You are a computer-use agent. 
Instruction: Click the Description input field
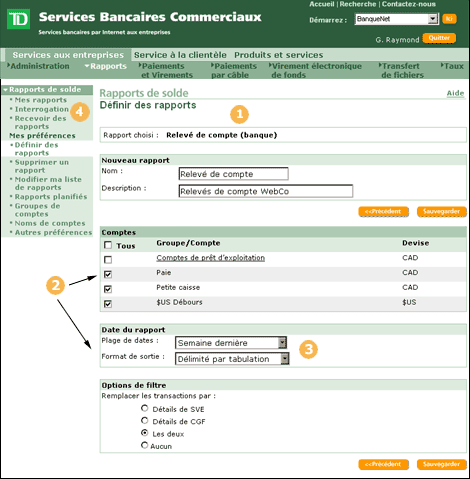point(266,191)
